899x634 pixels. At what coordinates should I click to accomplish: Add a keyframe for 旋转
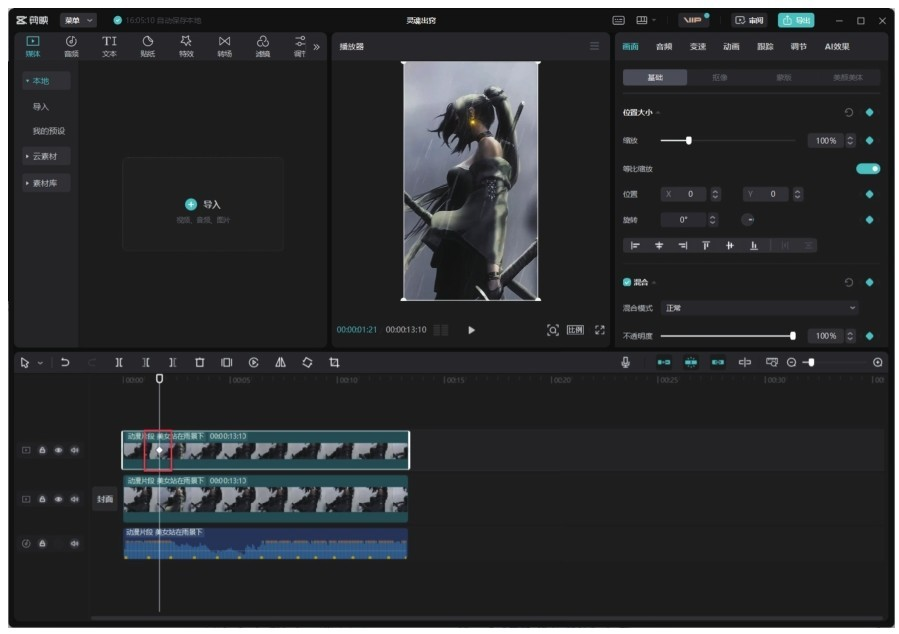(x=870, y=220)
